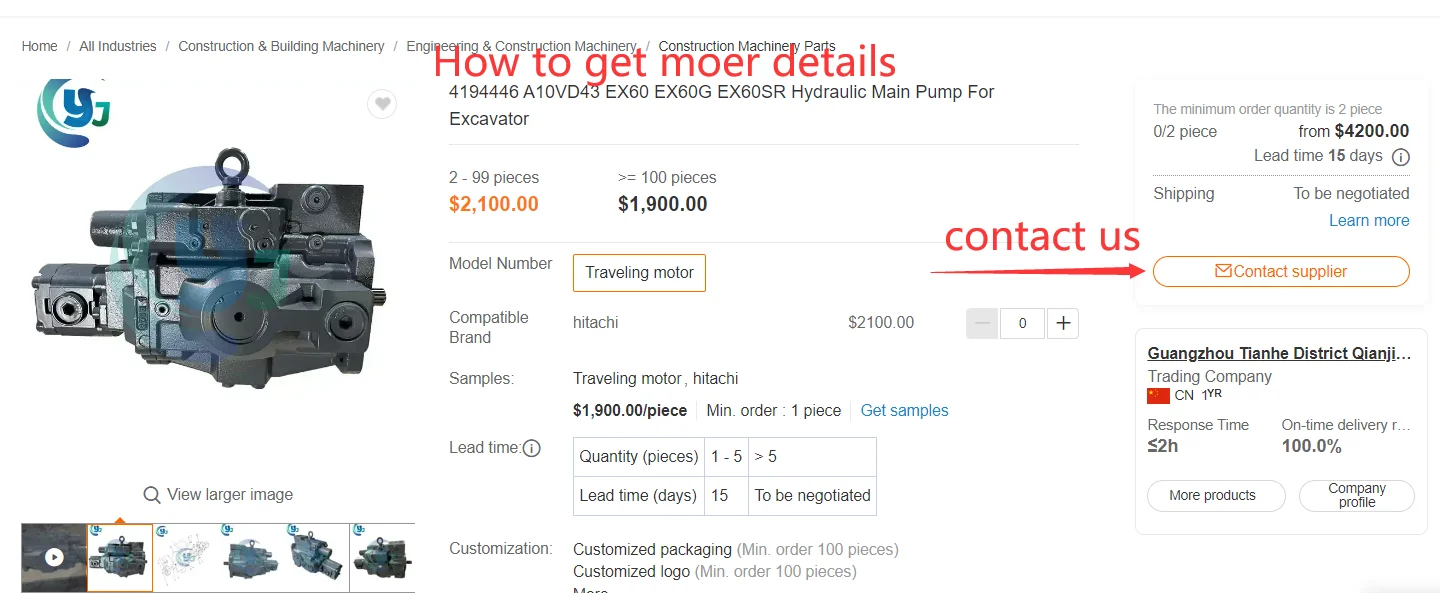Click the Get samples link
1440x593 pixels.
coord(904,410)
